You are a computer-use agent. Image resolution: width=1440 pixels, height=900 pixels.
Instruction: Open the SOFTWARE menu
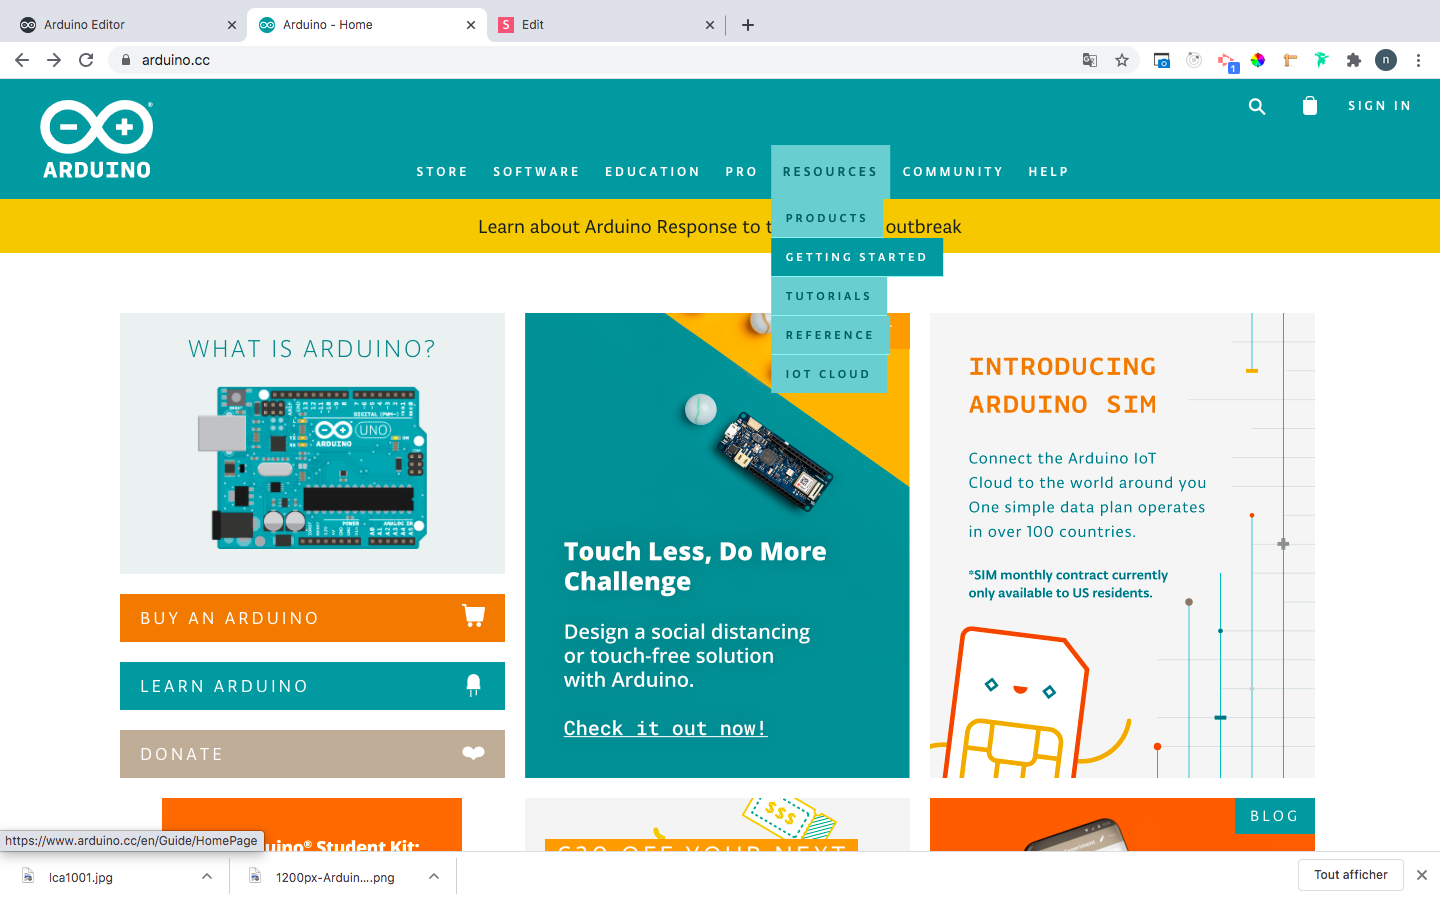pos(536,172)
